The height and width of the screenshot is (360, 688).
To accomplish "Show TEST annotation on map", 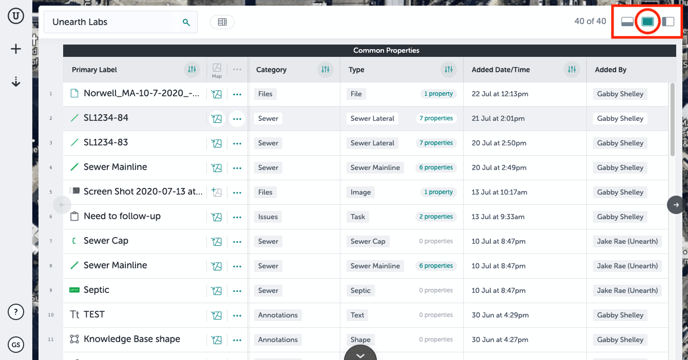I will coord(217,315).
